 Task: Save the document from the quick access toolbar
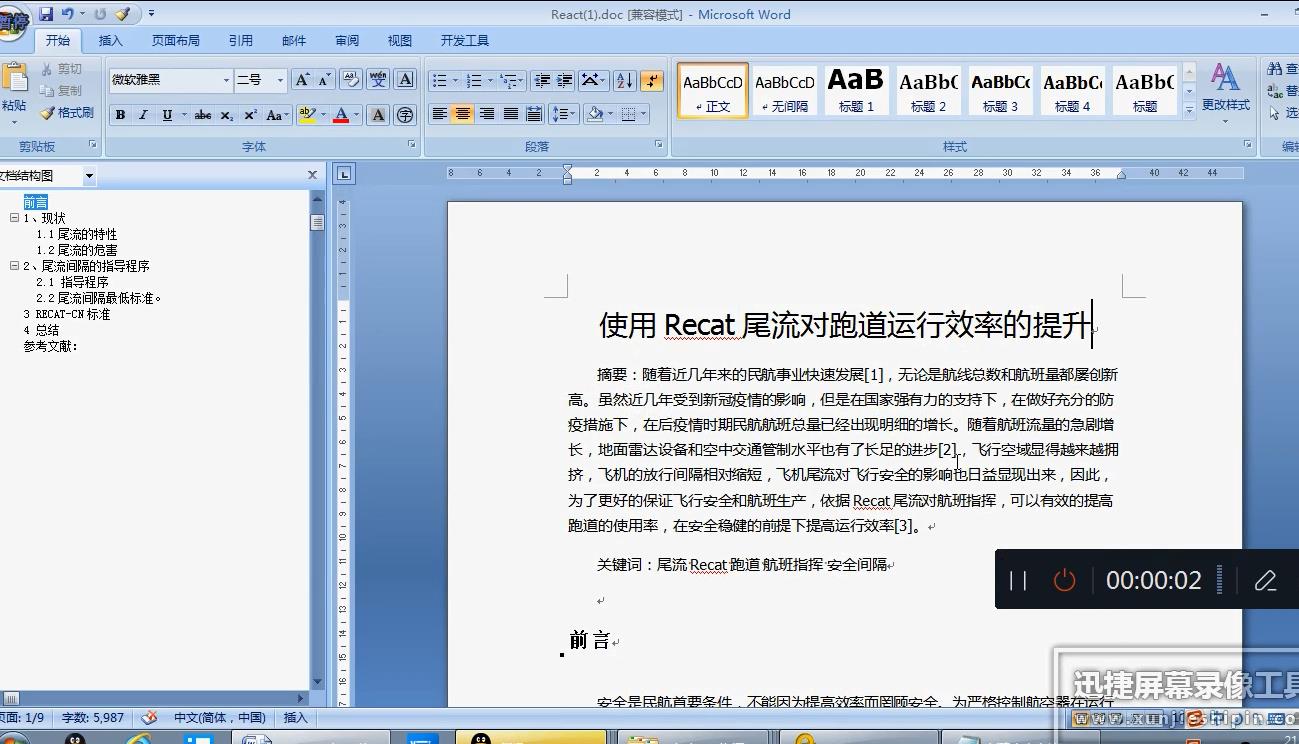point(46,14)
